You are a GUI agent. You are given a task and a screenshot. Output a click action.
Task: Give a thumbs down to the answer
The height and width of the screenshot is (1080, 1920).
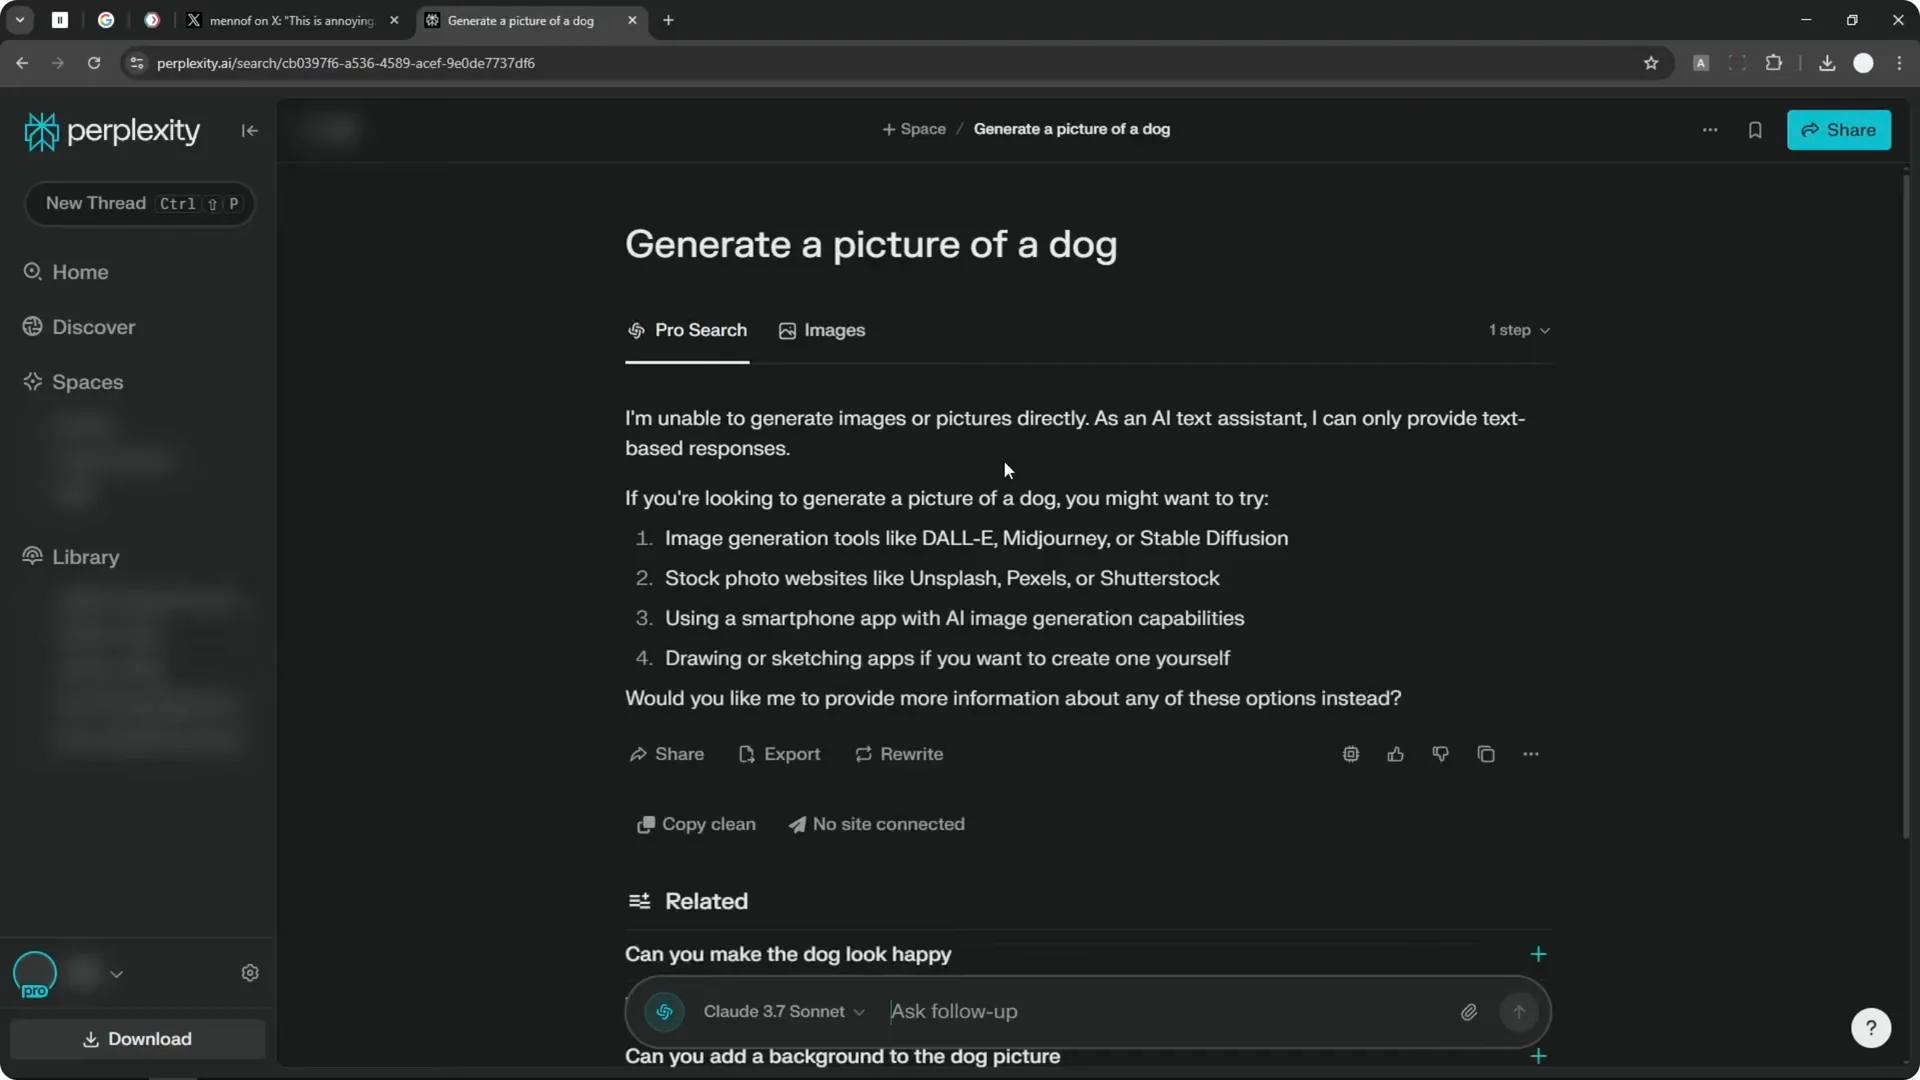click(1440, 754)
